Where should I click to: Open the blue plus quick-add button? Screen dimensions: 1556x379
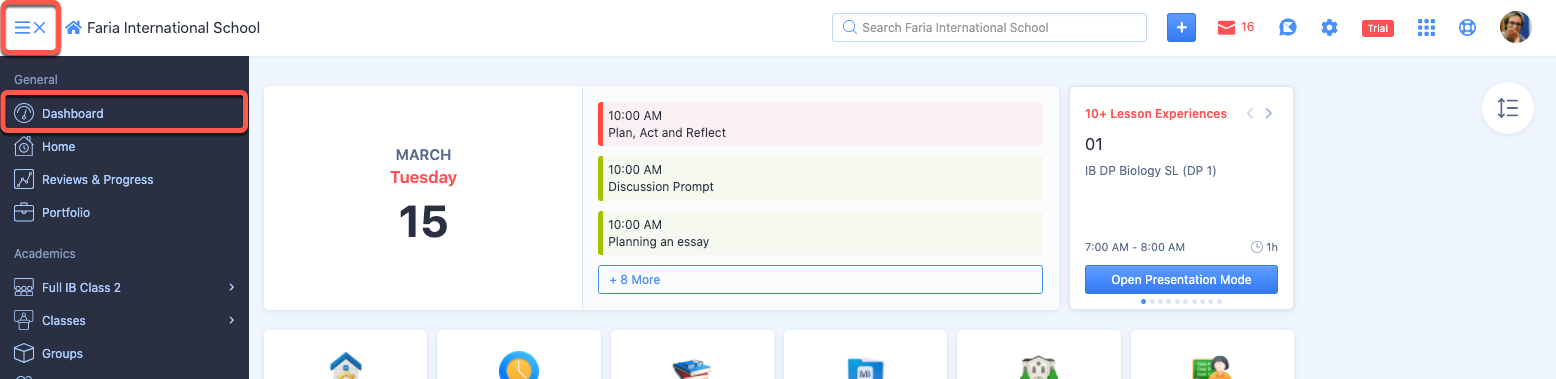pos(1181,28)
